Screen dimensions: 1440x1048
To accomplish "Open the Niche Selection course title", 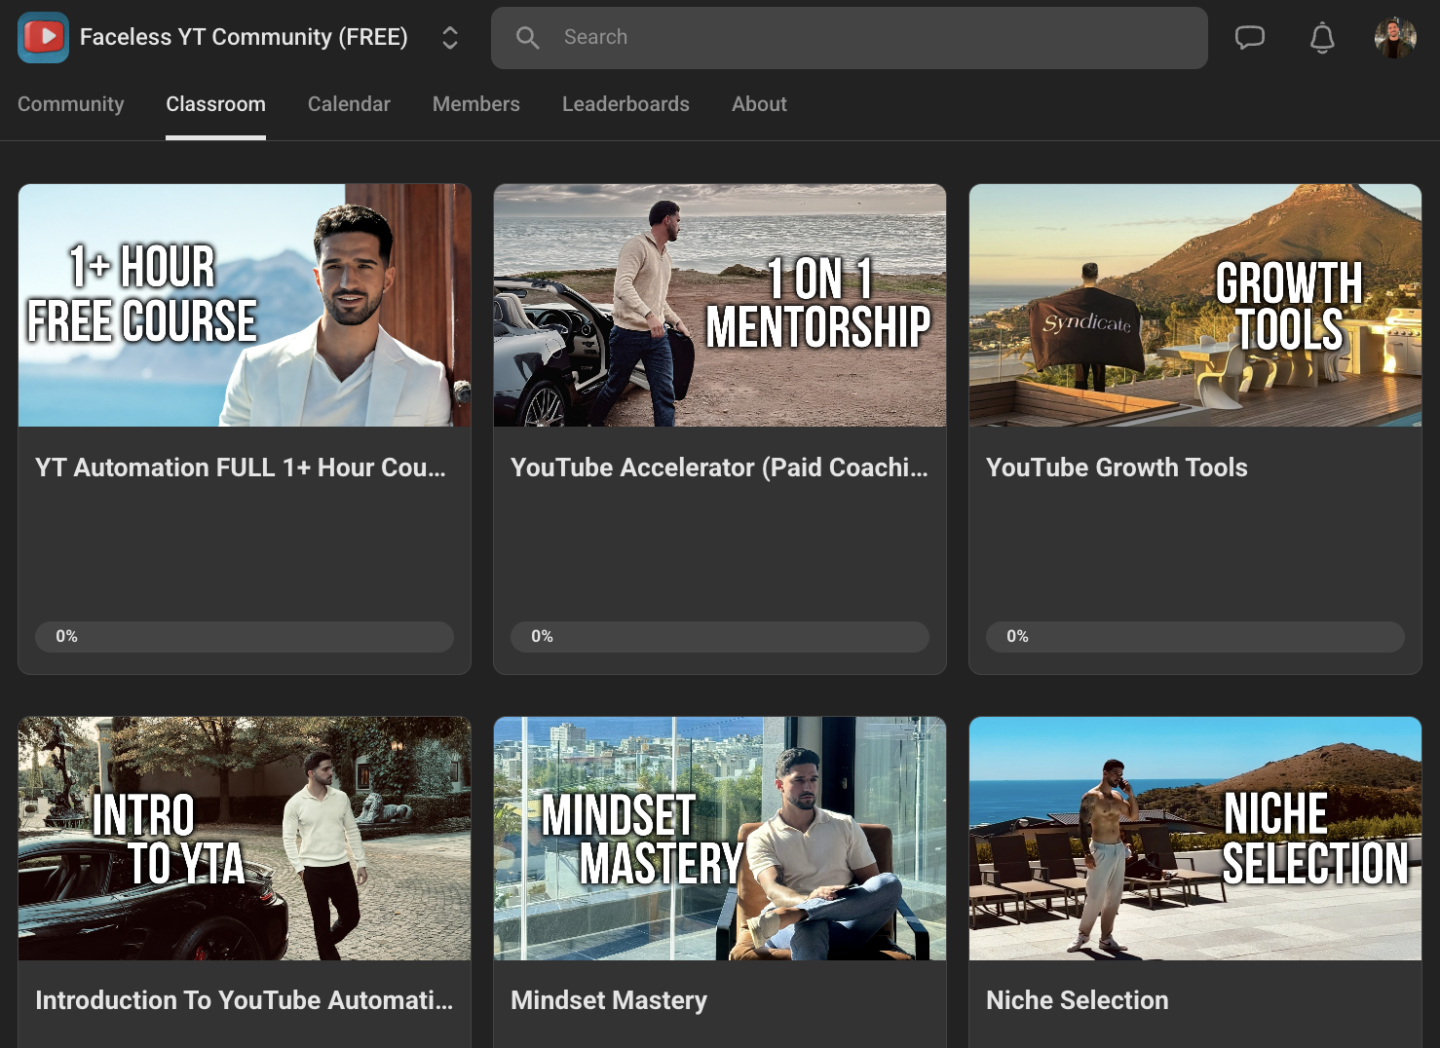I will click(1077, 1000).
